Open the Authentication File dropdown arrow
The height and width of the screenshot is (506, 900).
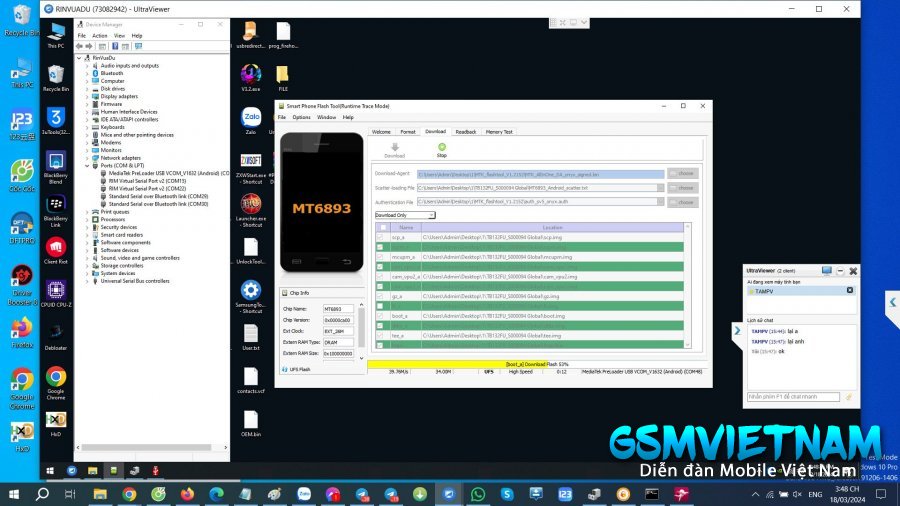point(661,201)
